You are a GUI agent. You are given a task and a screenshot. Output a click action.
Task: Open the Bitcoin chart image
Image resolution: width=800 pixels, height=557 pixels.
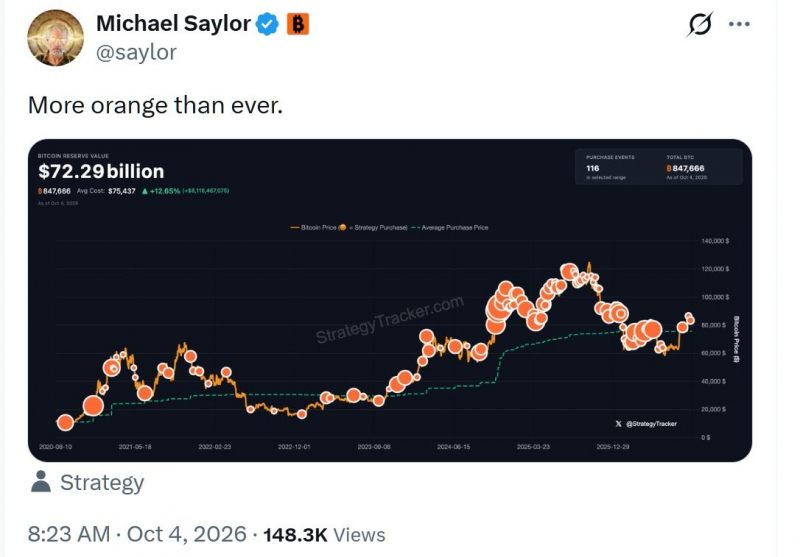pyautogui.click(x=390, y=300)
